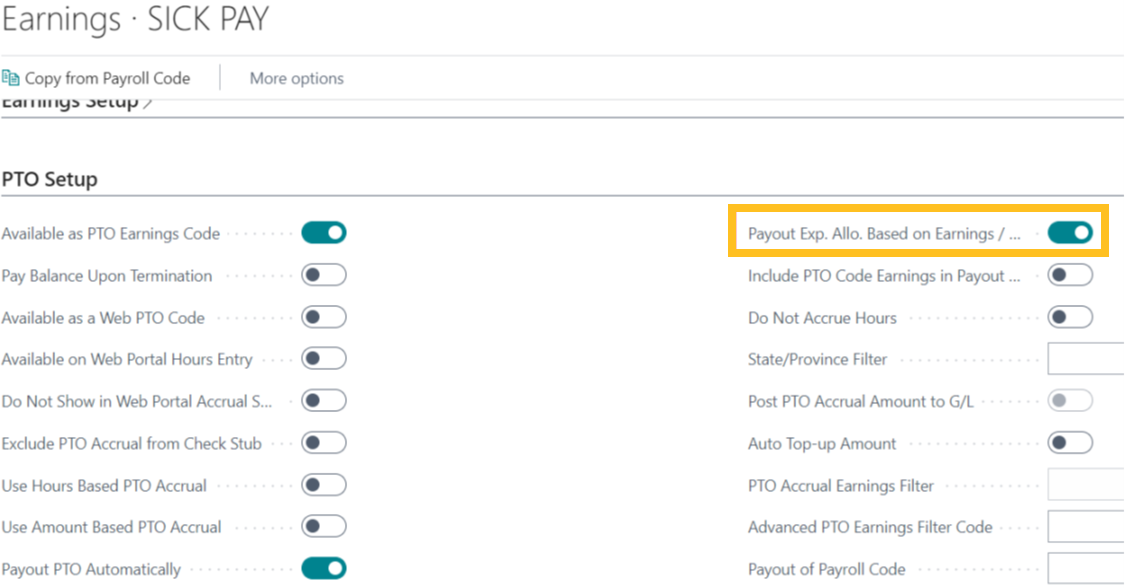The width and height of the screenshot is (1125, 588).
Task: Click the State/Province Filter field
Action: [x=1086, y=359]
